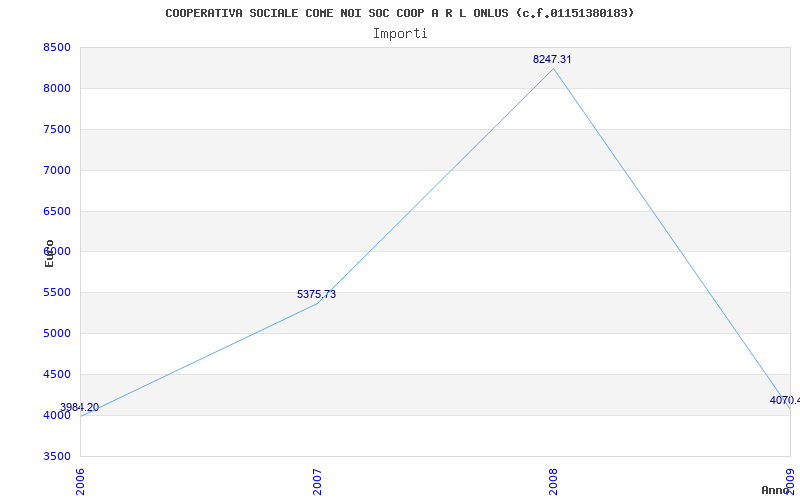Select the 5375.73 data label
The width and height of the screenshot is (800, 500).
click(316, 295)
